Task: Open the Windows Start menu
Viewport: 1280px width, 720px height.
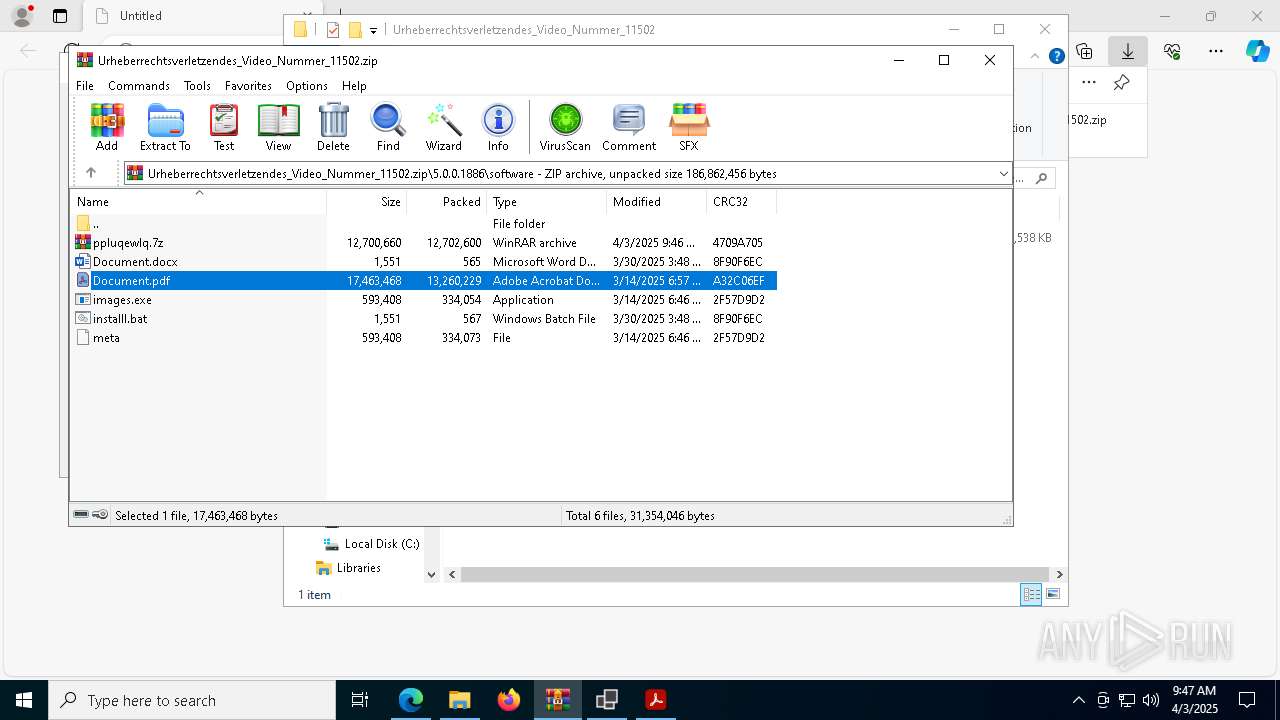Action: (x=24, y=700)
